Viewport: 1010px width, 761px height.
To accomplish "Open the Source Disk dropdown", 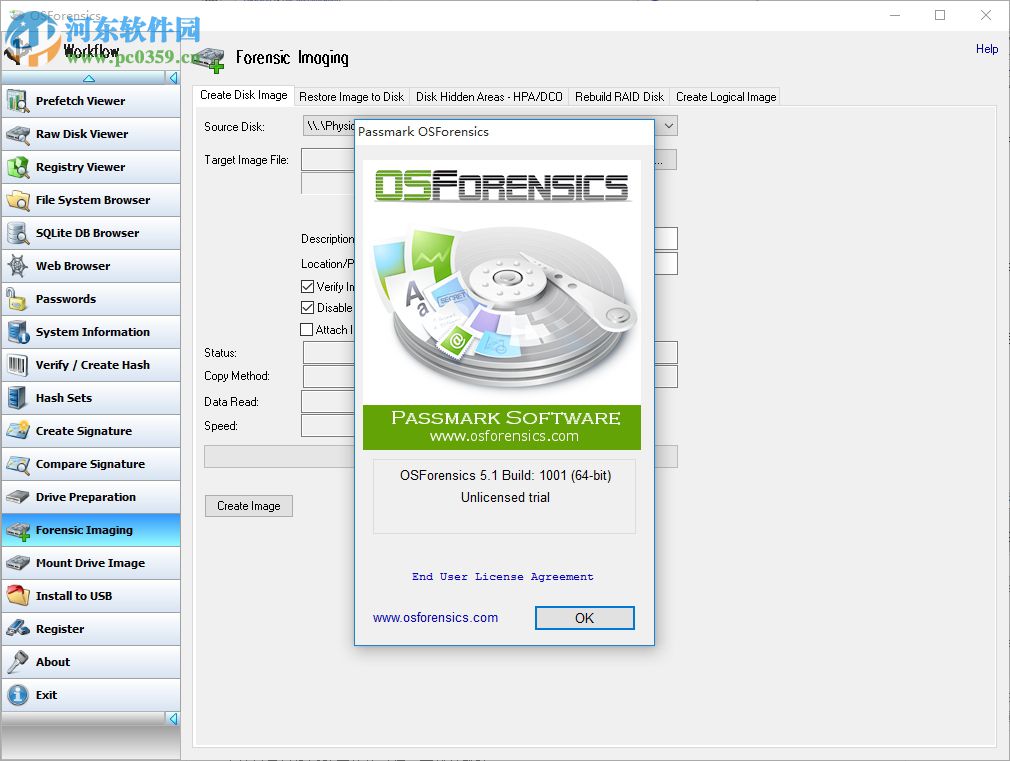I will [668, 126].
